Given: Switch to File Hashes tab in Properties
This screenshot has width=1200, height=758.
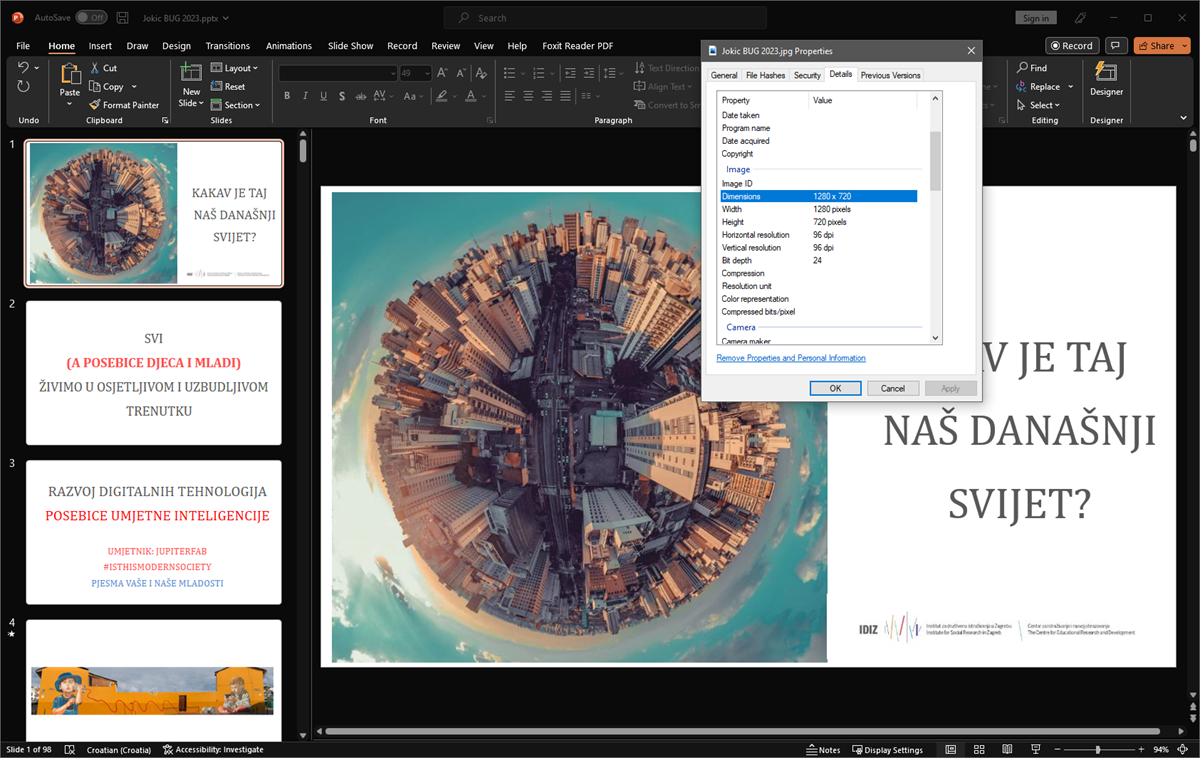Looking at the screenshot, I should tap(765, 75).
